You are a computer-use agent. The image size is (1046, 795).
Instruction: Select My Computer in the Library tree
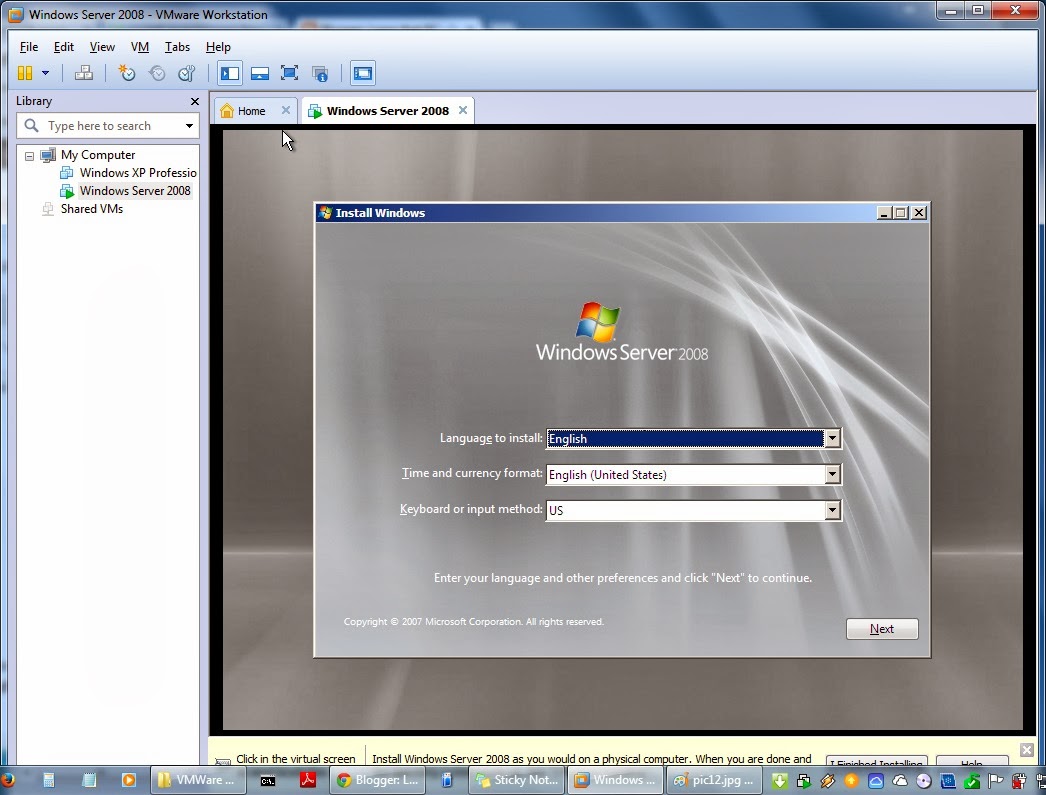98,155
